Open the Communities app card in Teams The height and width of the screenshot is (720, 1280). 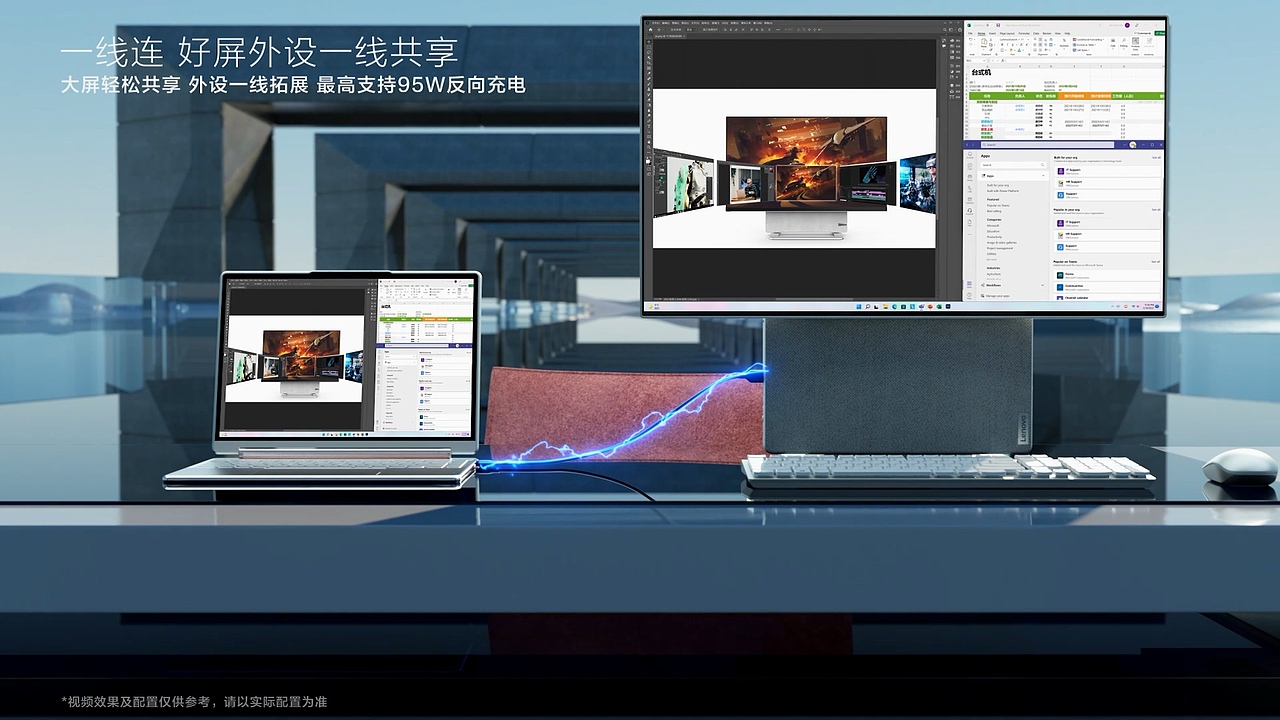pyautogui.click(x=1108, y=287)
